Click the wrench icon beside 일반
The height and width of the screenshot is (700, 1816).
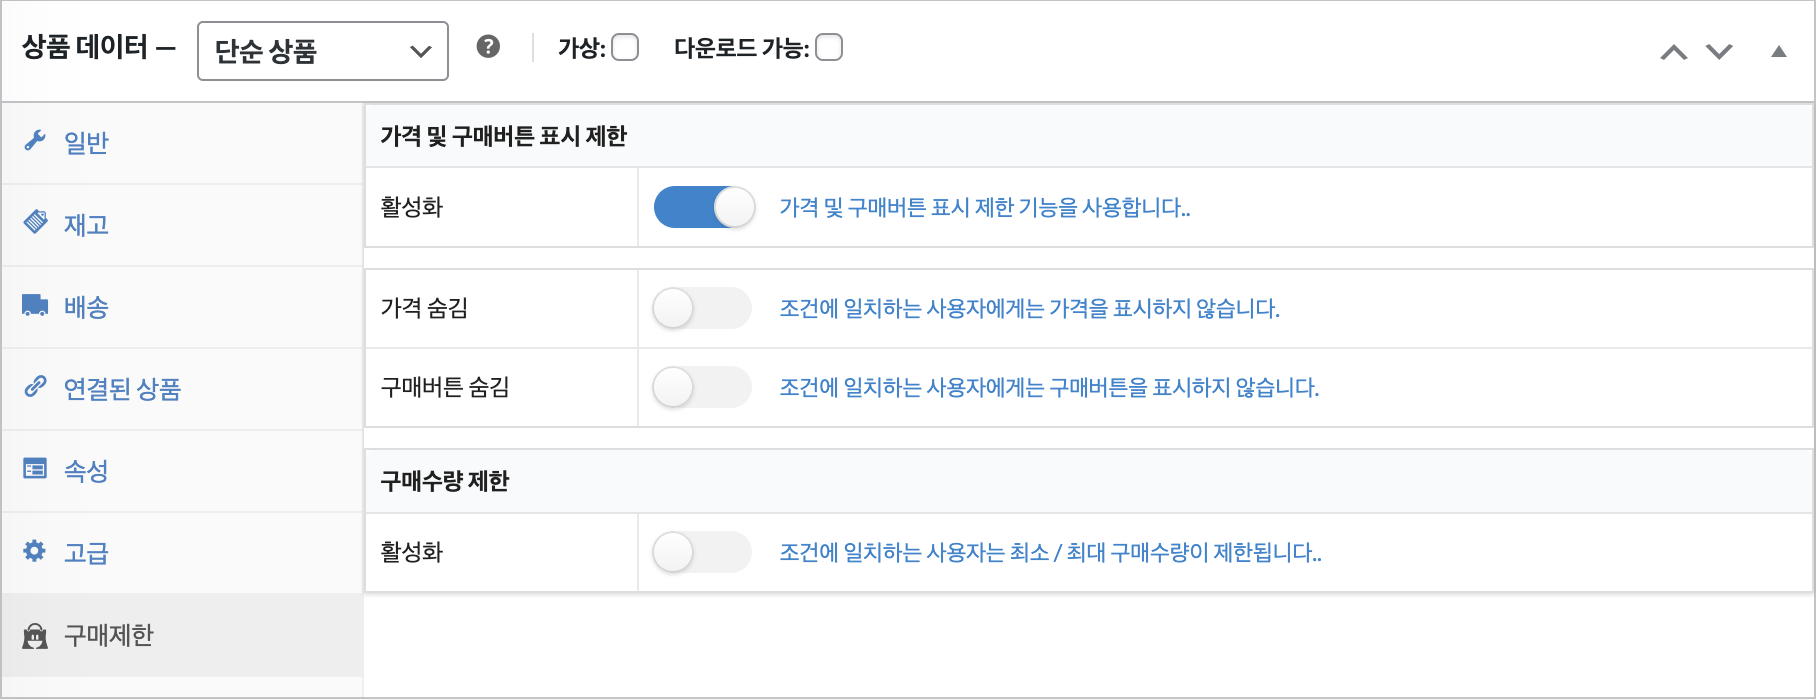[x=35, y=141]
